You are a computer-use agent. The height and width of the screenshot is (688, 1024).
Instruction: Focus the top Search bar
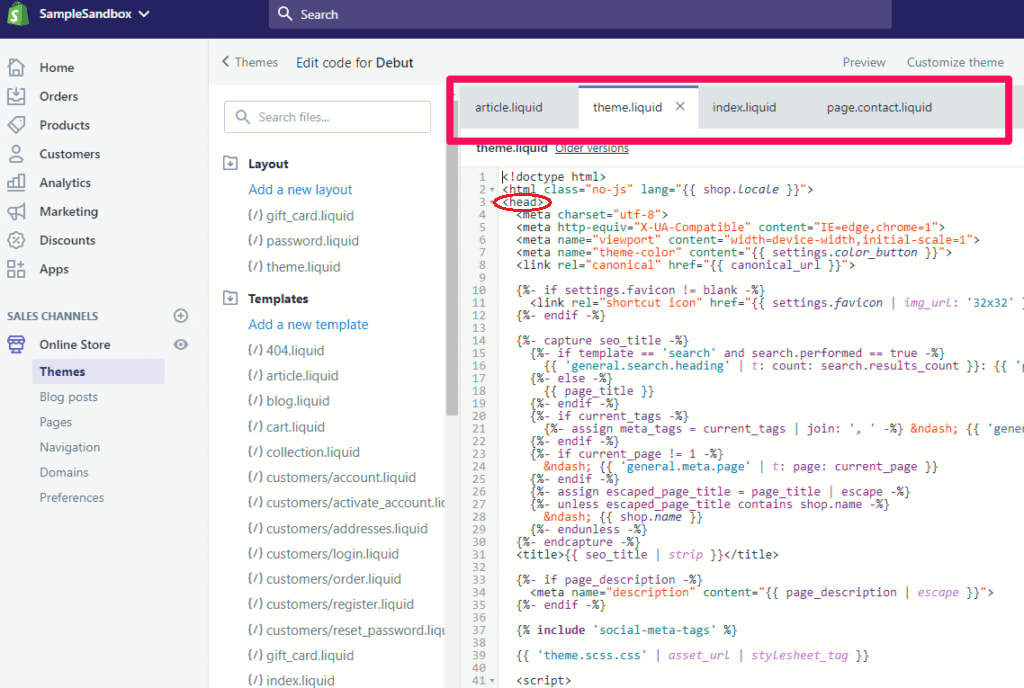(580, 14)
